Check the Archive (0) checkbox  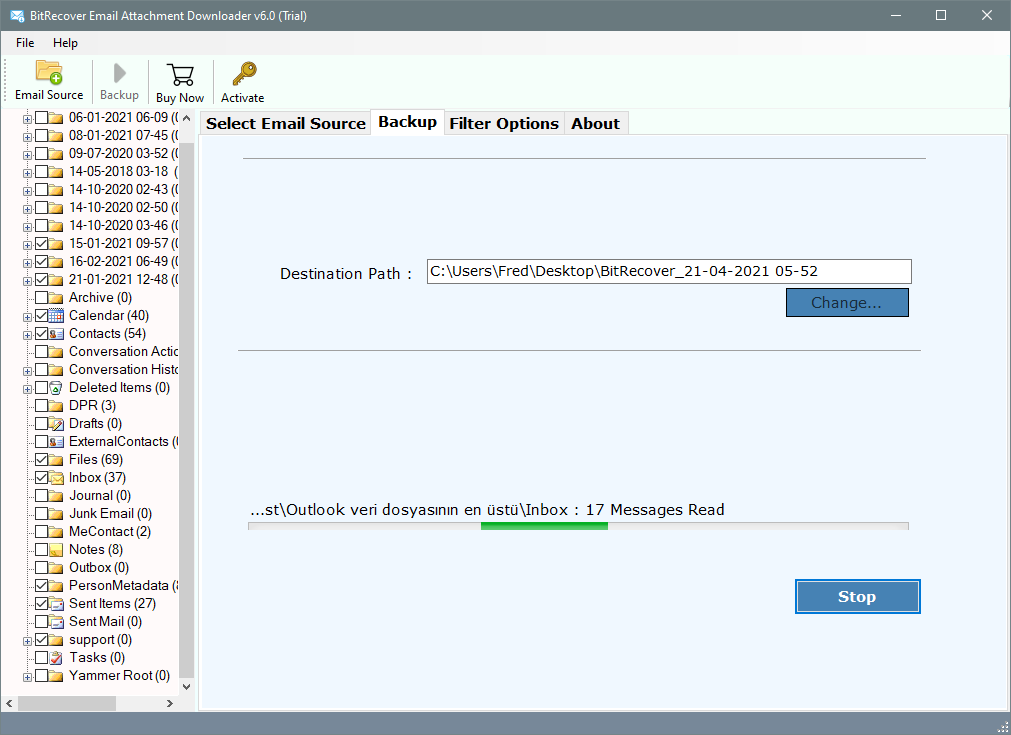coord(41,297)
